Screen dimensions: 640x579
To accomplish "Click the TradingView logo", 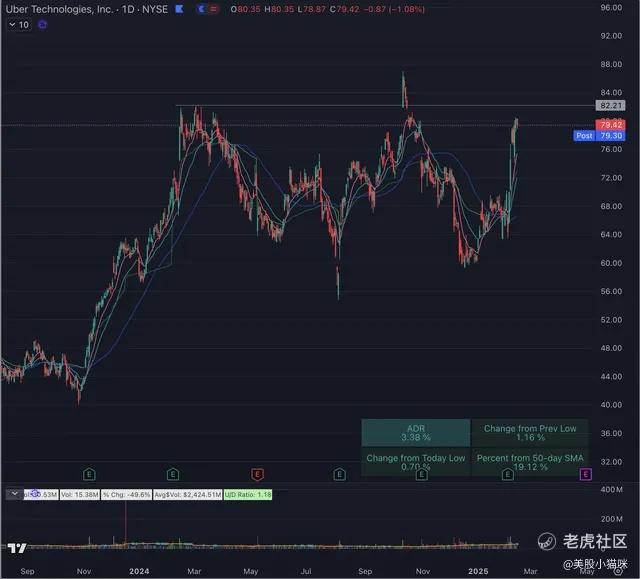I will click(17, 548).
